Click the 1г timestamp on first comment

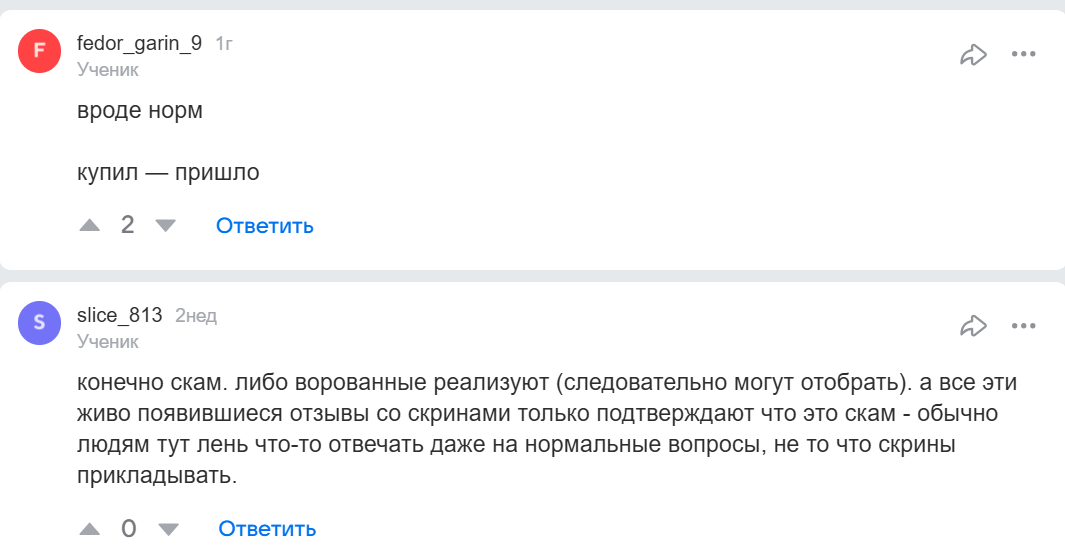click(x=224, y=44)
